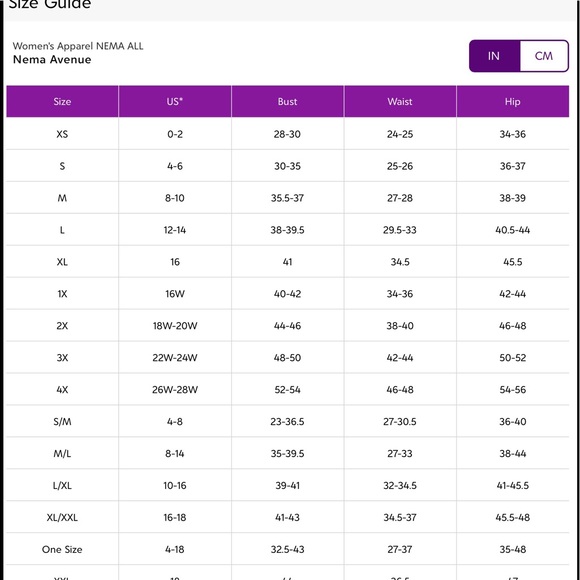Click the Size Guide title
Viewport: 580px width, 580px height.
coord(50,4)
